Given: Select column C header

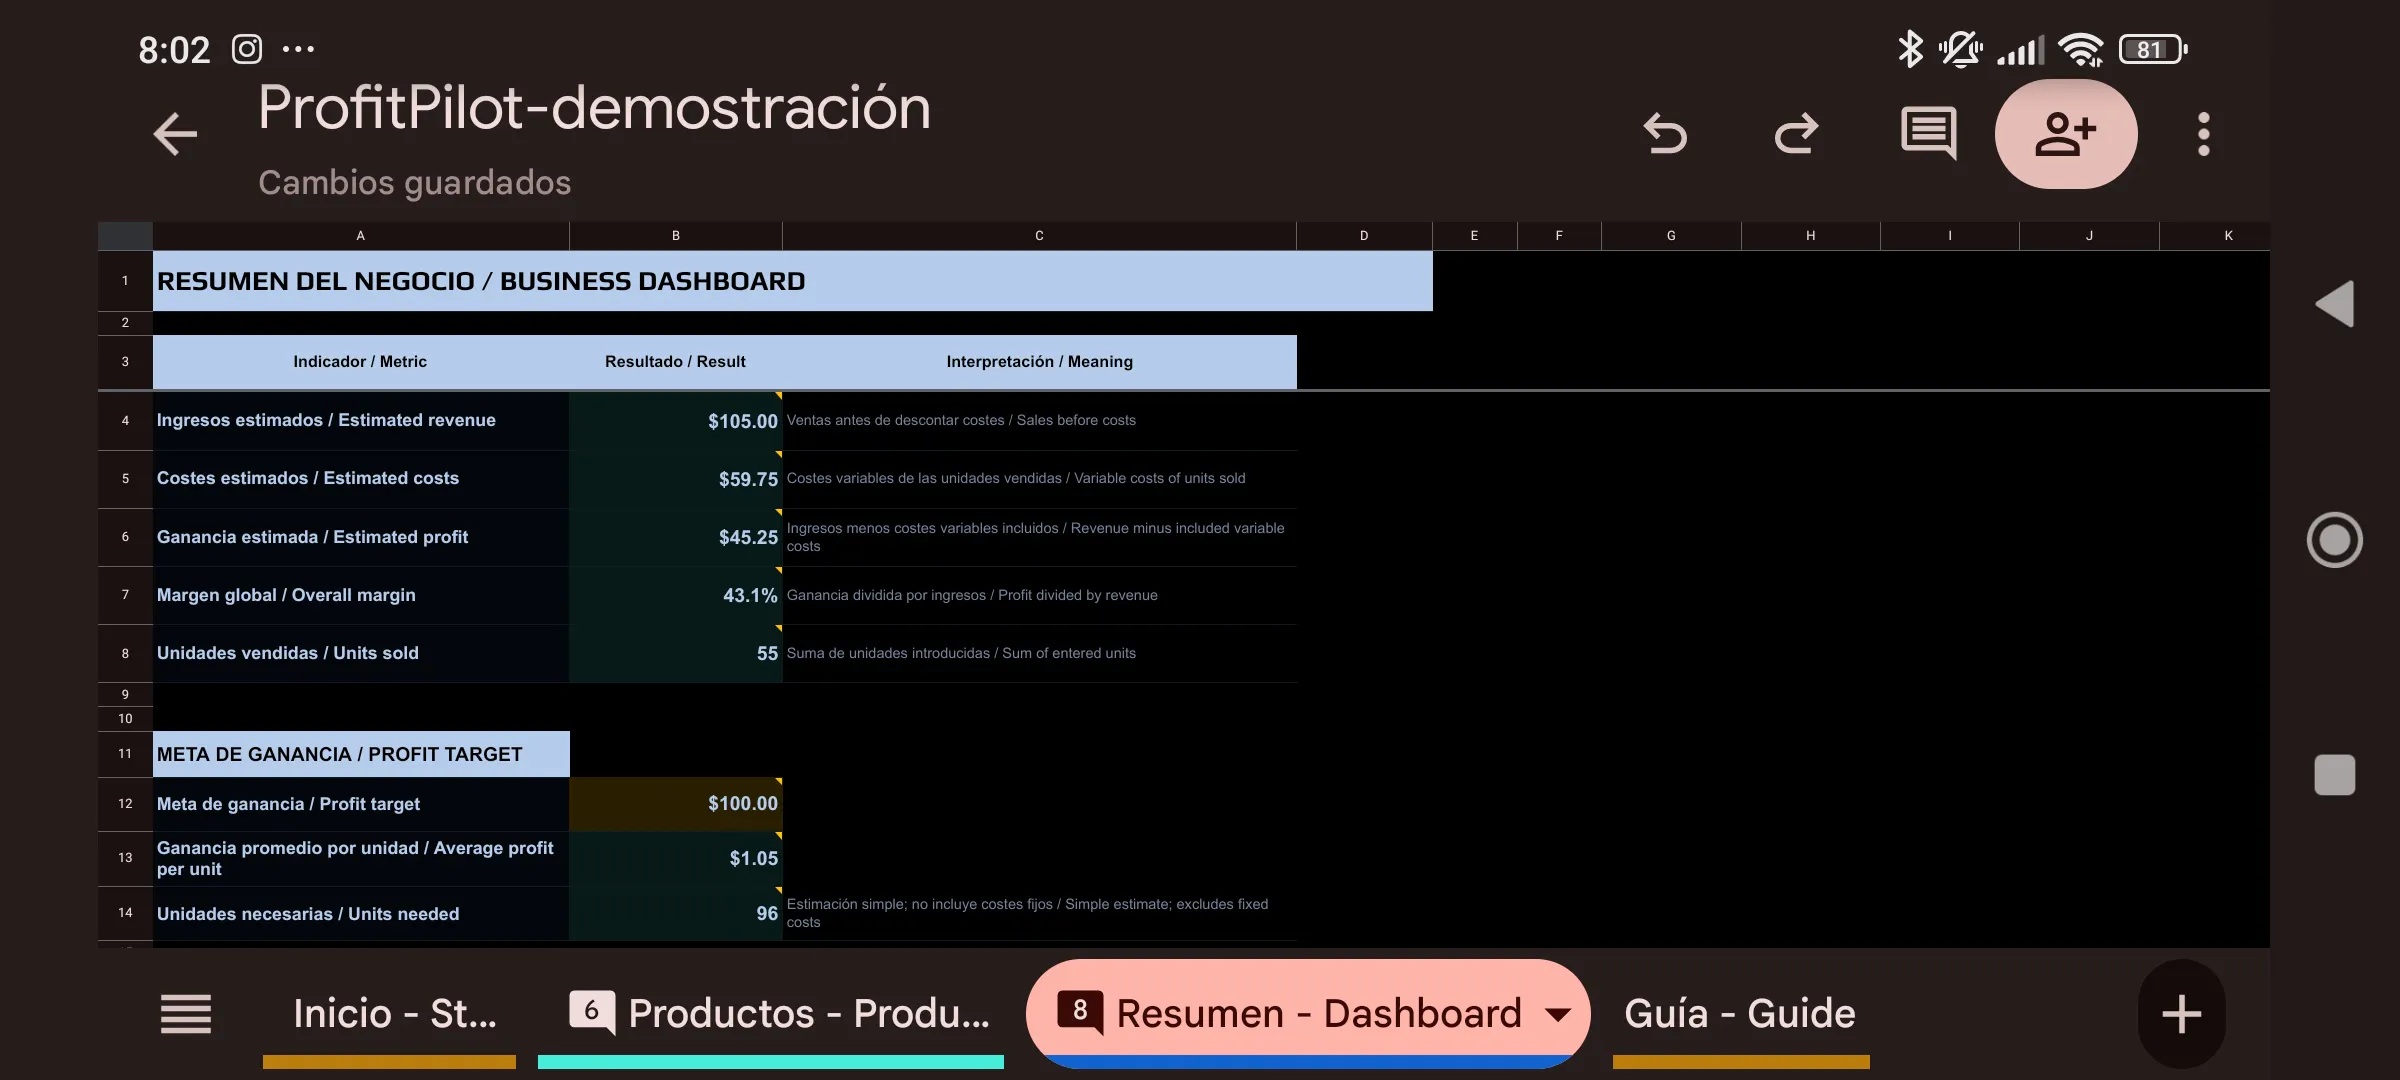Looking at the screenshot, I should 1039,236.
